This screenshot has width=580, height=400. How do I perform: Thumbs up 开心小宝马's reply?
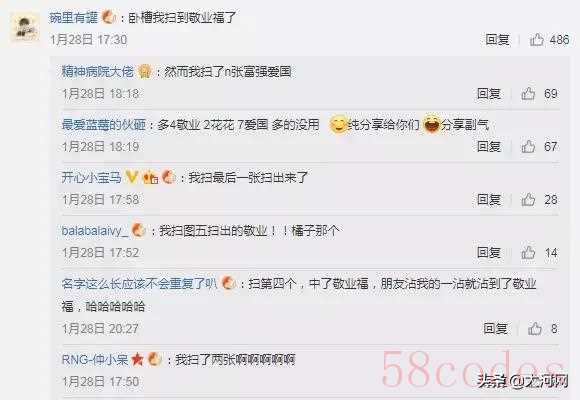point(528,200)
